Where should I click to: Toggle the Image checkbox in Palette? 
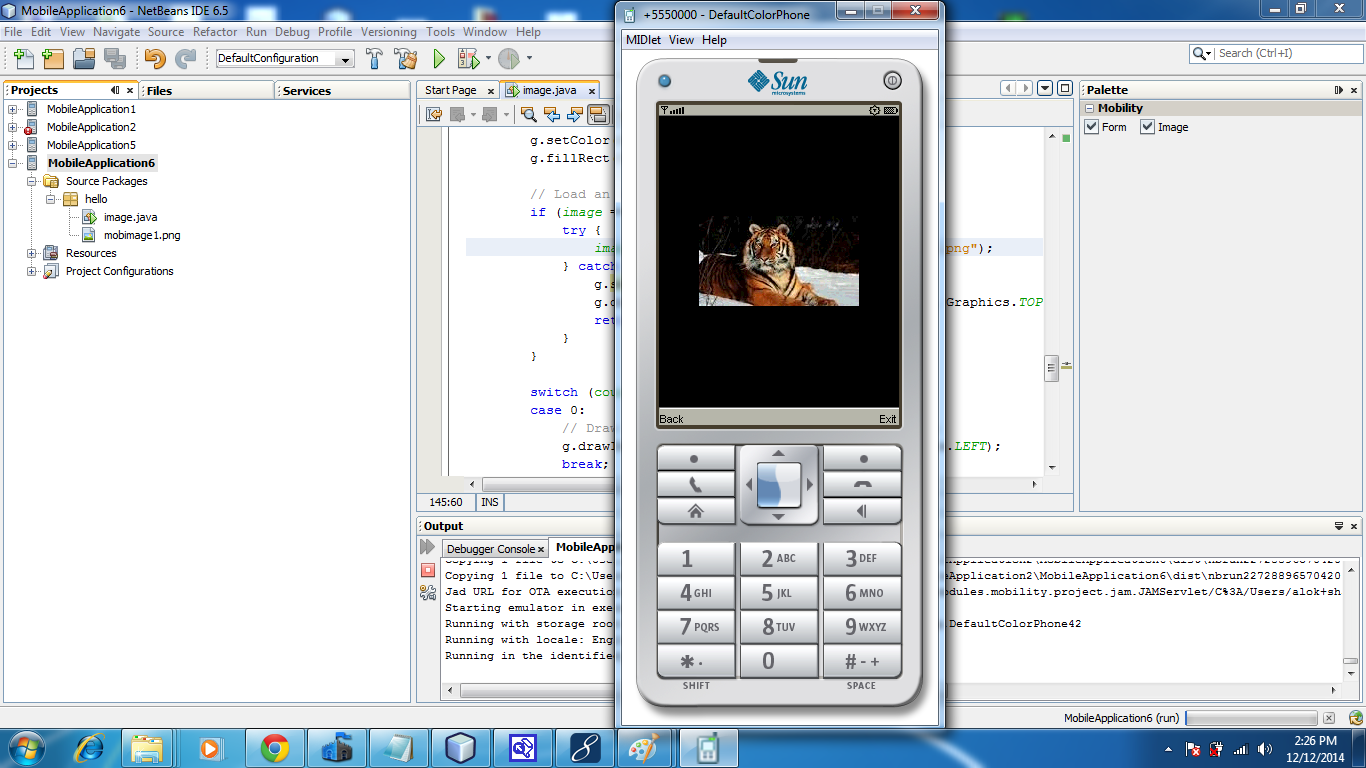1148,127
